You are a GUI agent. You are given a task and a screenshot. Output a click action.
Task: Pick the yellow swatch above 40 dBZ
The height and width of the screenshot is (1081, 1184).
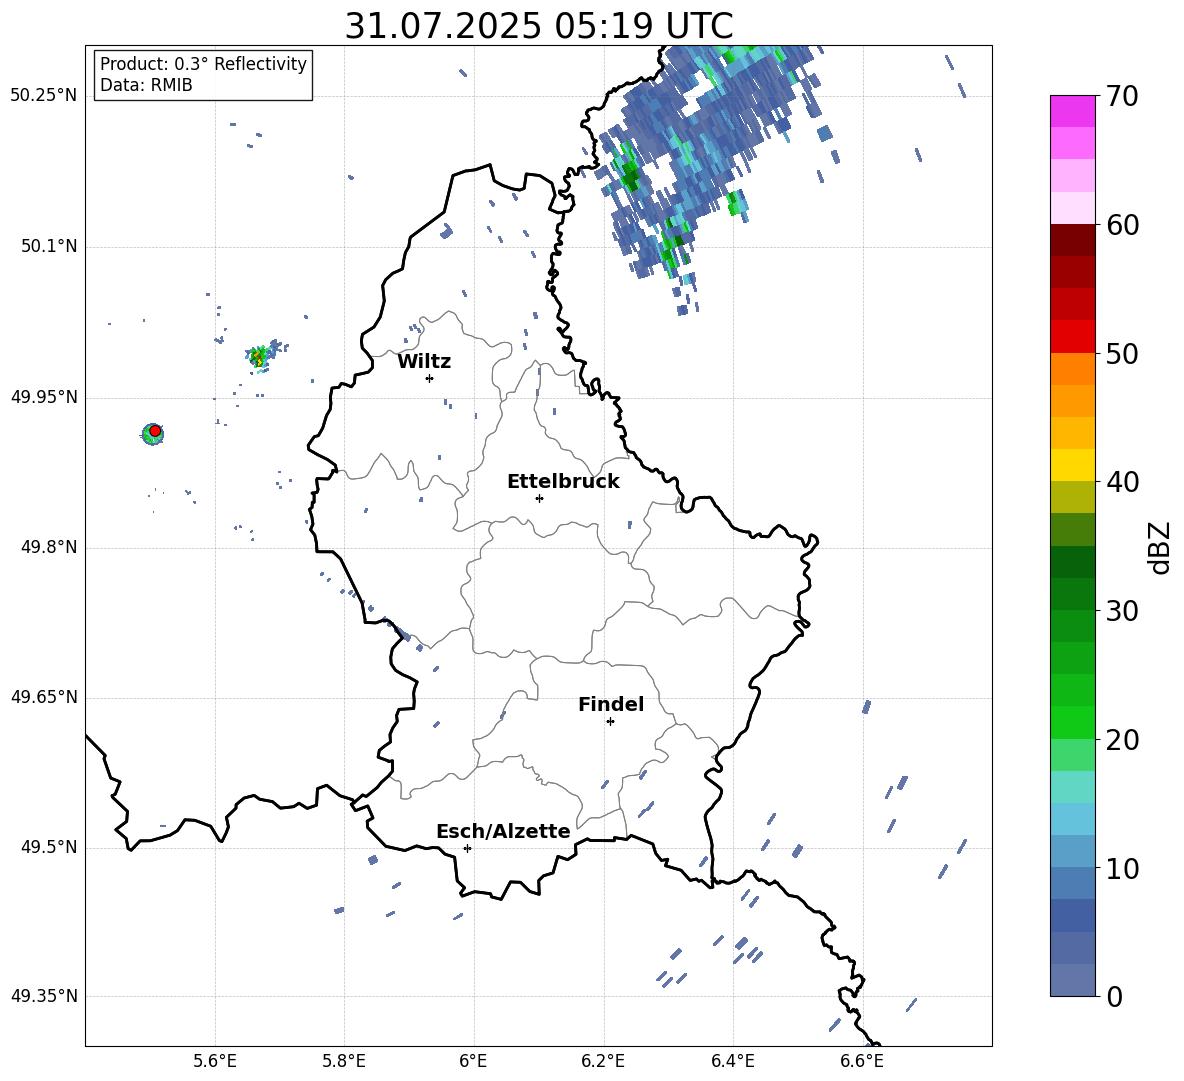(x=1072, y=465)
